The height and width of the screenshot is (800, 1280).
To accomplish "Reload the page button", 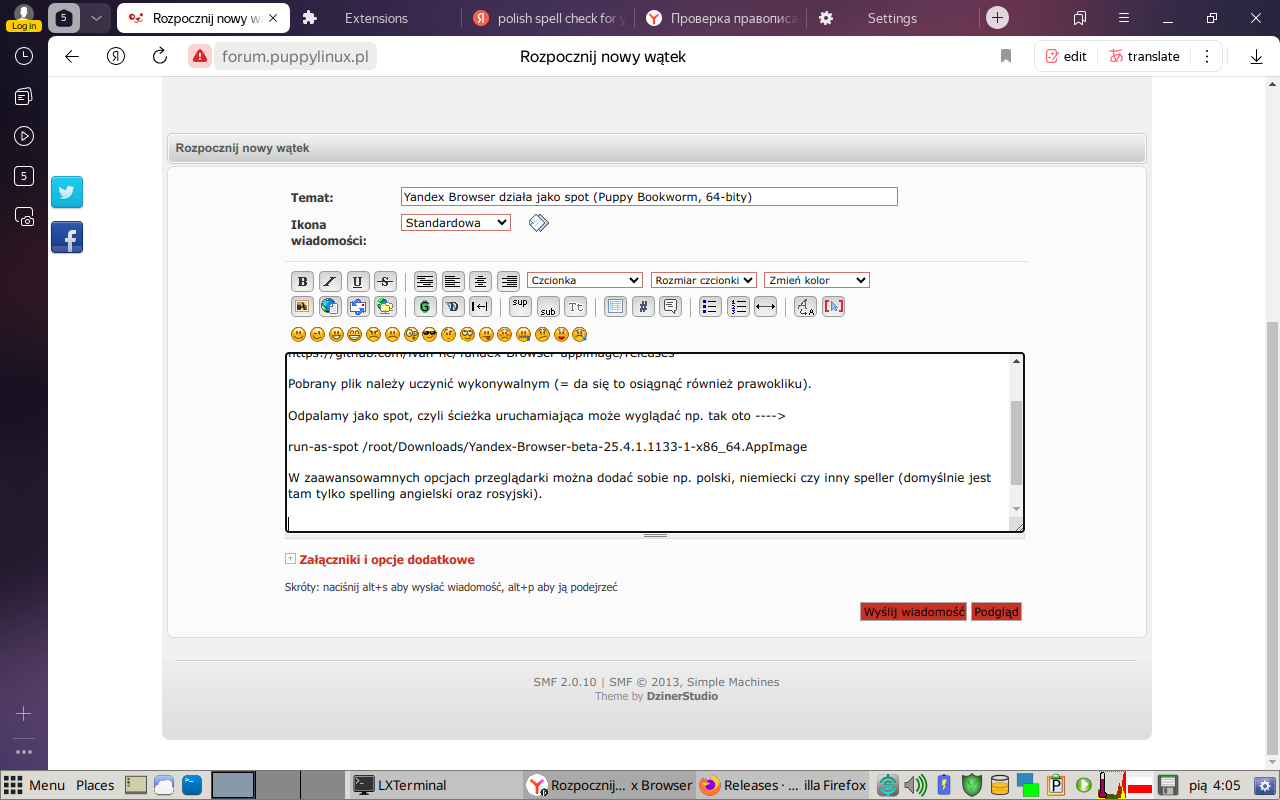I will click(x=159, y=57).
